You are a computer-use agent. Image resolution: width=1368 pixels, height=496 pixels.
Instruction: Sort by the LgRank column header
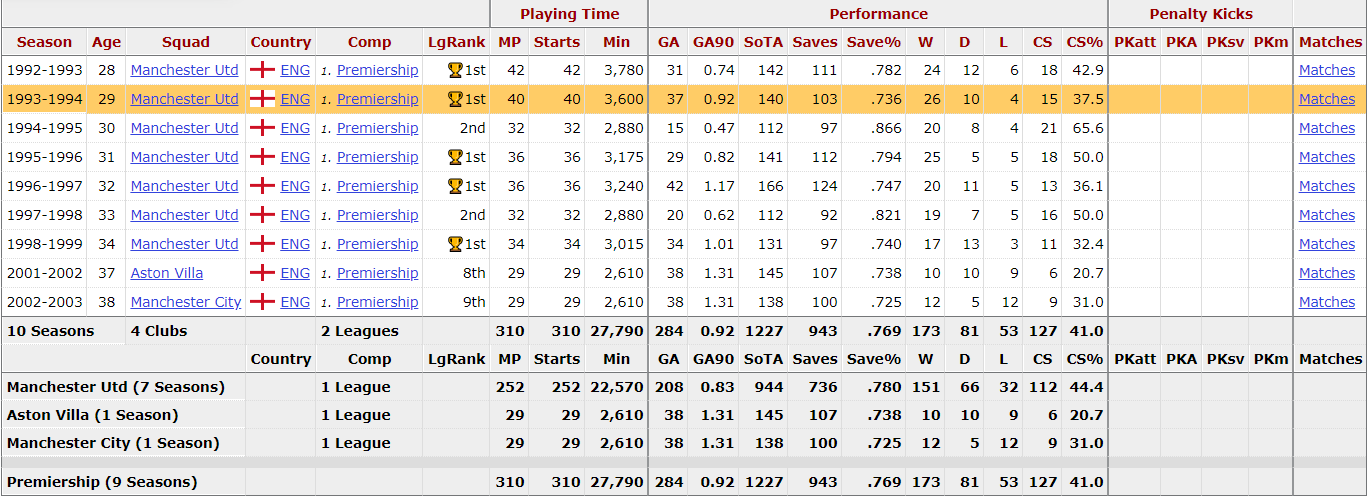coord(456,42)
